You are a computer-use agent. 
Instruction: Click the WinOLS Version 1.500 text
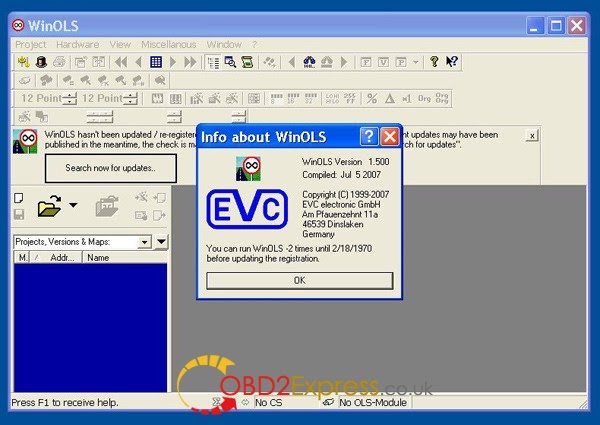(346, 162)
